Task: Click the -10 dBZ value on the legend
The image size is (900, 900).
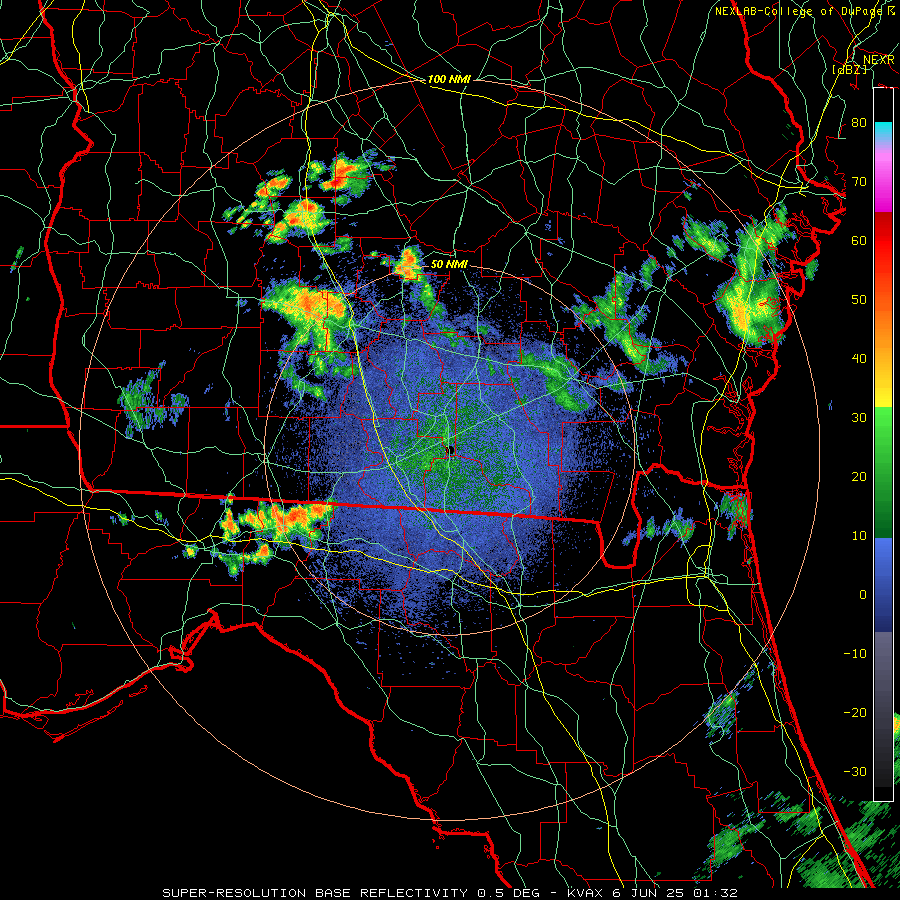Action: tap(855, 654)
